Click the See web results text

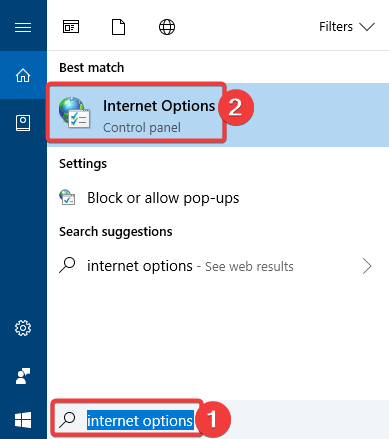(249, 267)
